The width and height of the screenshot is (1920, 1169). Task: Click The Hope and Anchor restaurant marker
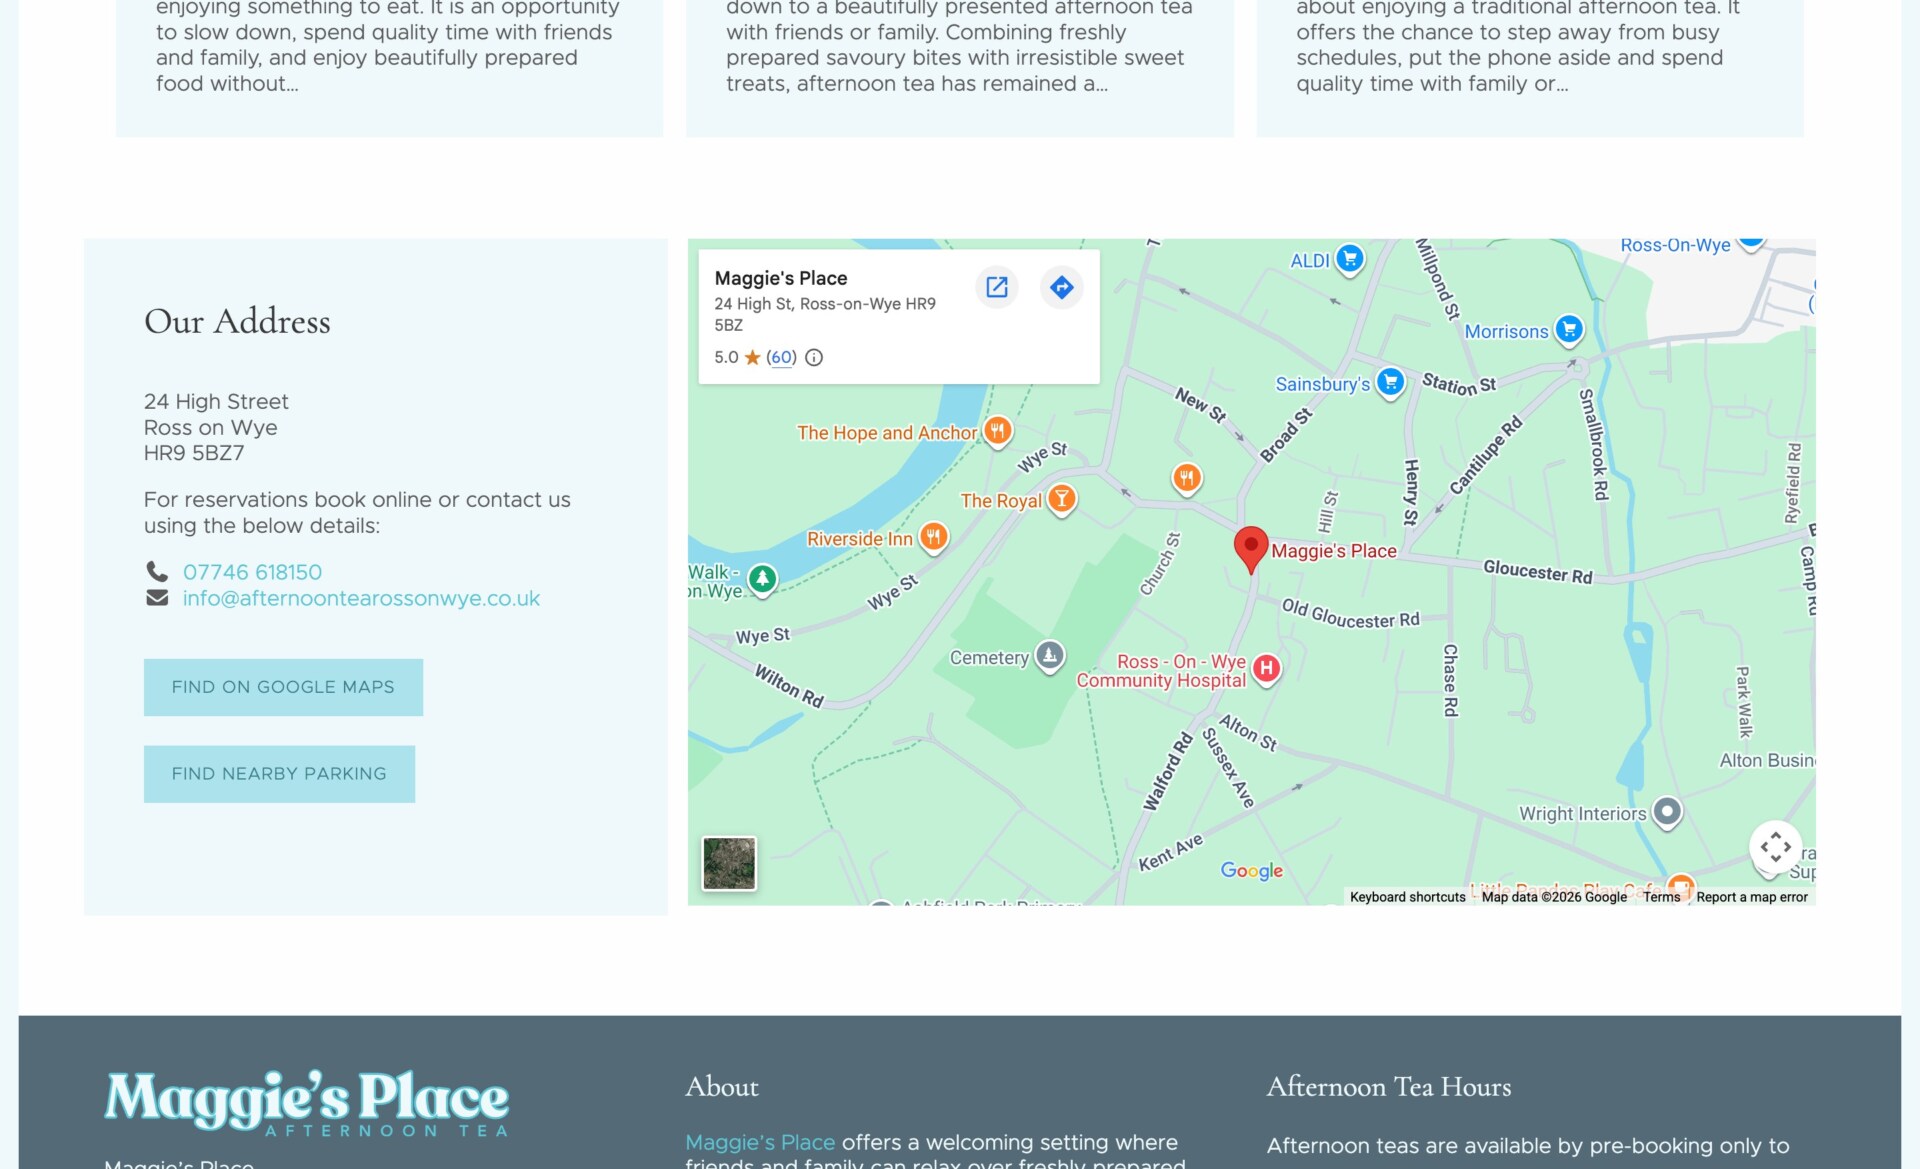click(997, 431)
